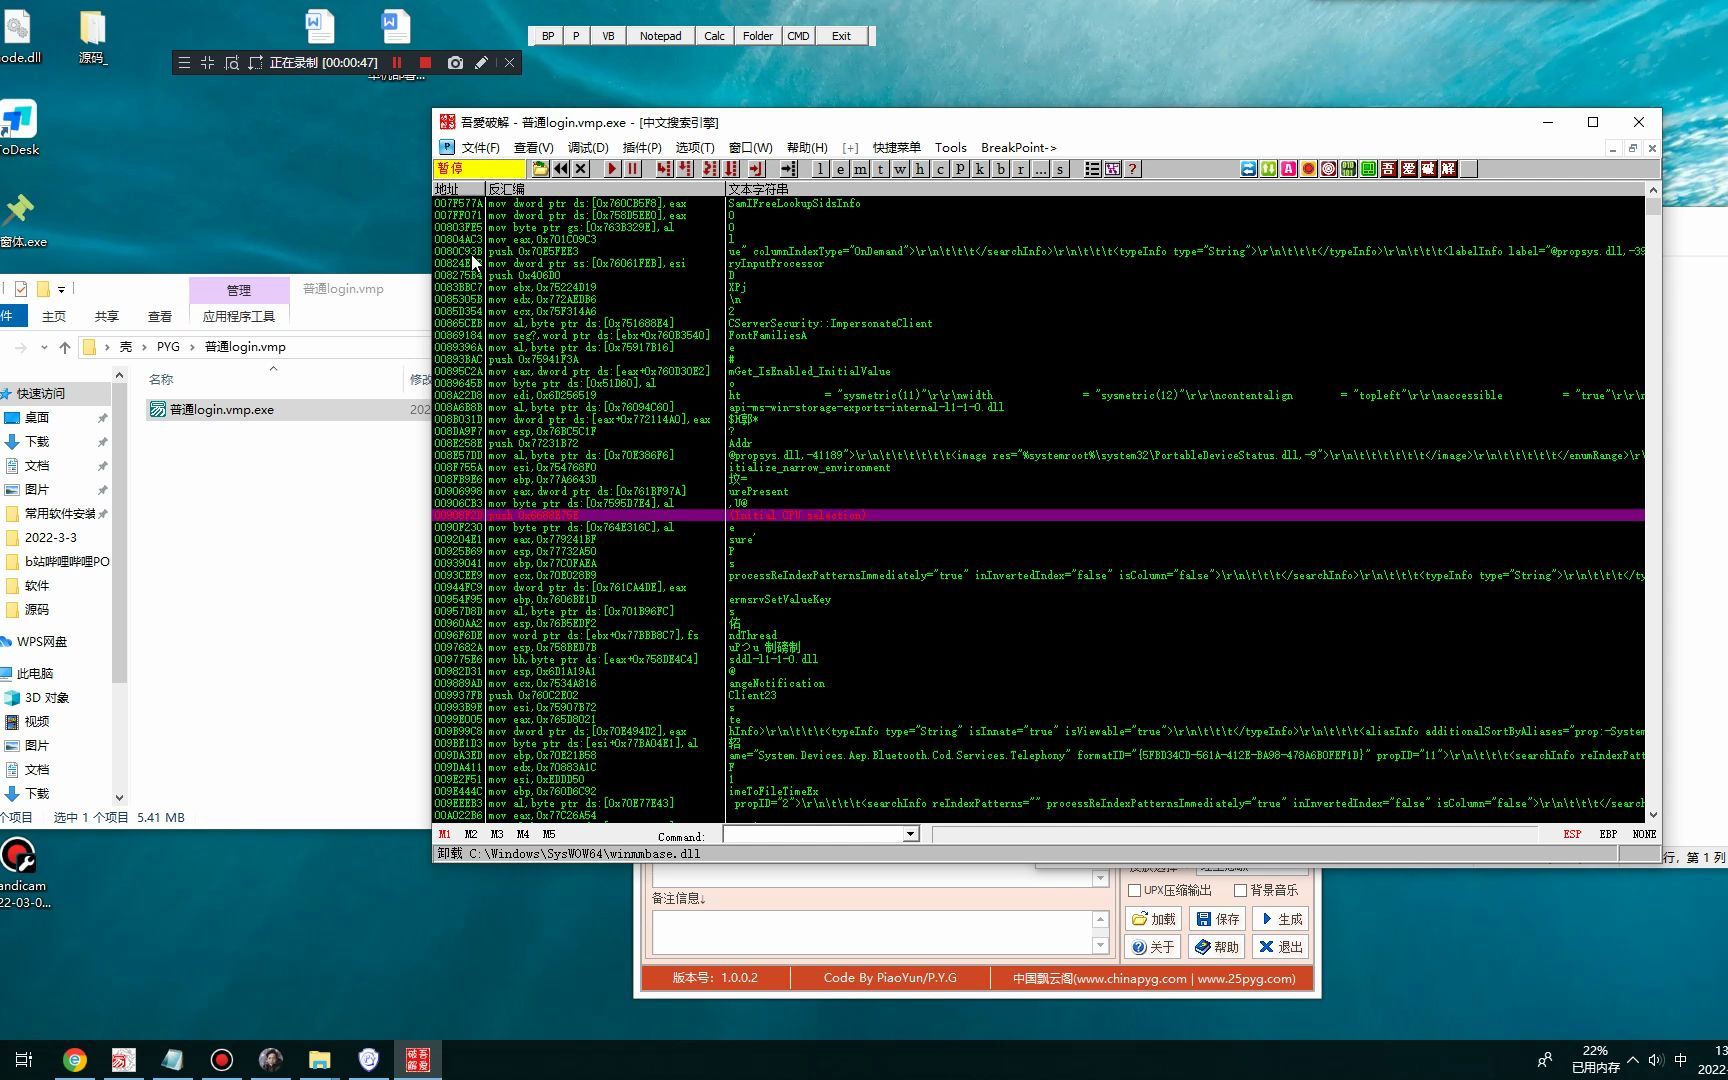Open memory map 'm' button
The width and height of the screenshot is (1728, 1080).
[860, 169]
